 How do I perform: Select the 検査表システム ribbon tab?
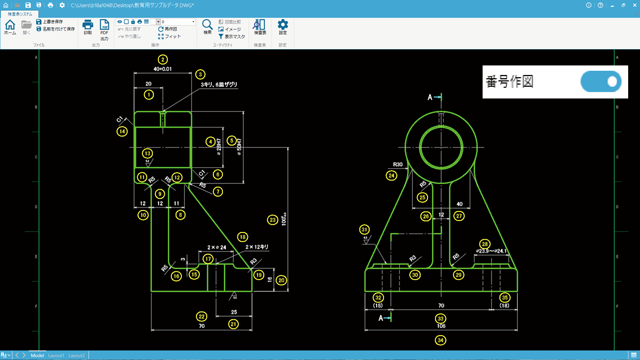point(20,14)
